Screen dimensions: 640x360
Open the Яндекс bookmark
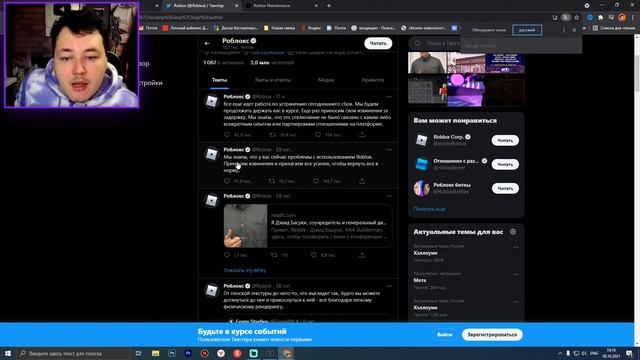311,28
